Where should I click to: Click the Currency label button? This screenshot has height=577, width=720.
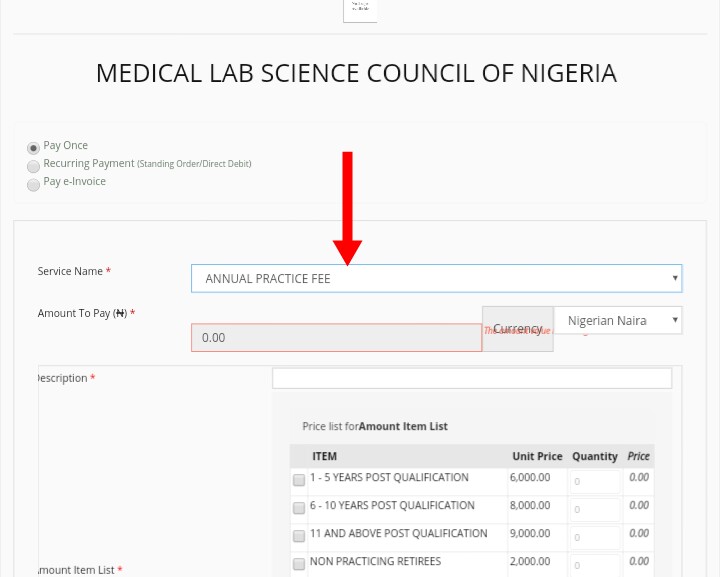coord(517,329)
